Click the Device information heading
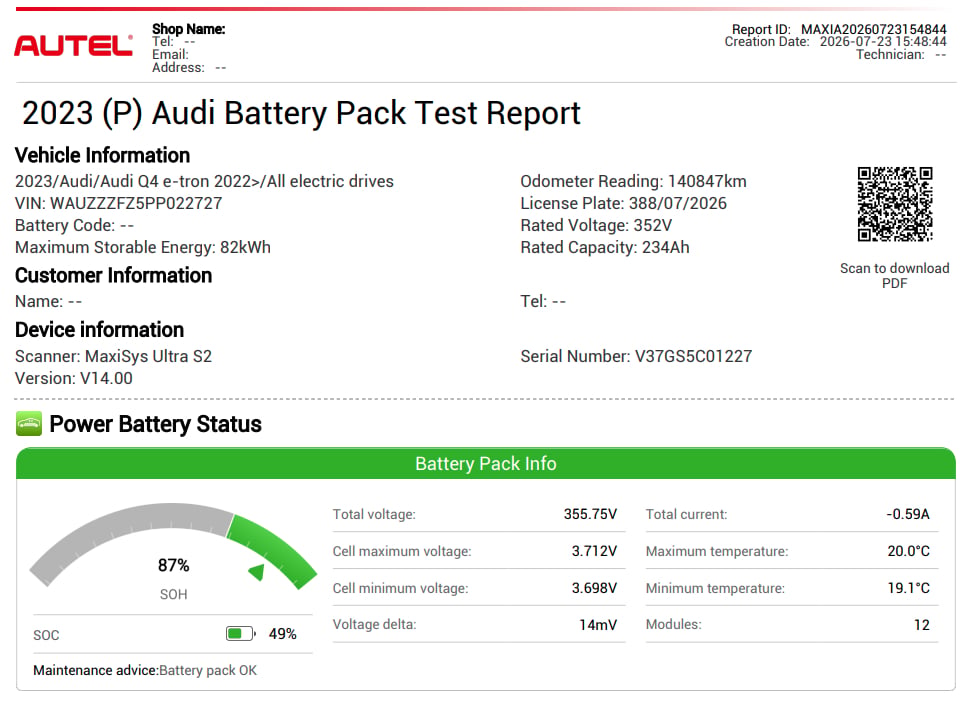The height and width of the screenshot is (702, 966). tap(99, 330)
